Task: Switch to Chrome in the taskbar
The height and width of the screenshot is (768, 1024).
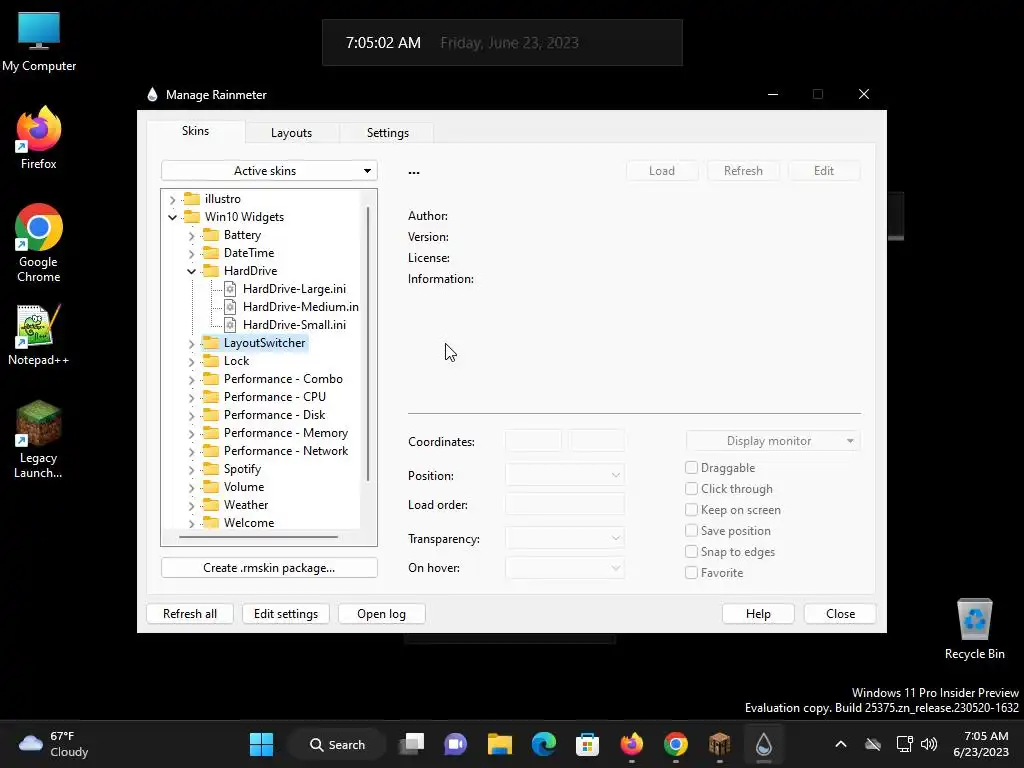Action: pyautogui.click(x=675, y=744)
